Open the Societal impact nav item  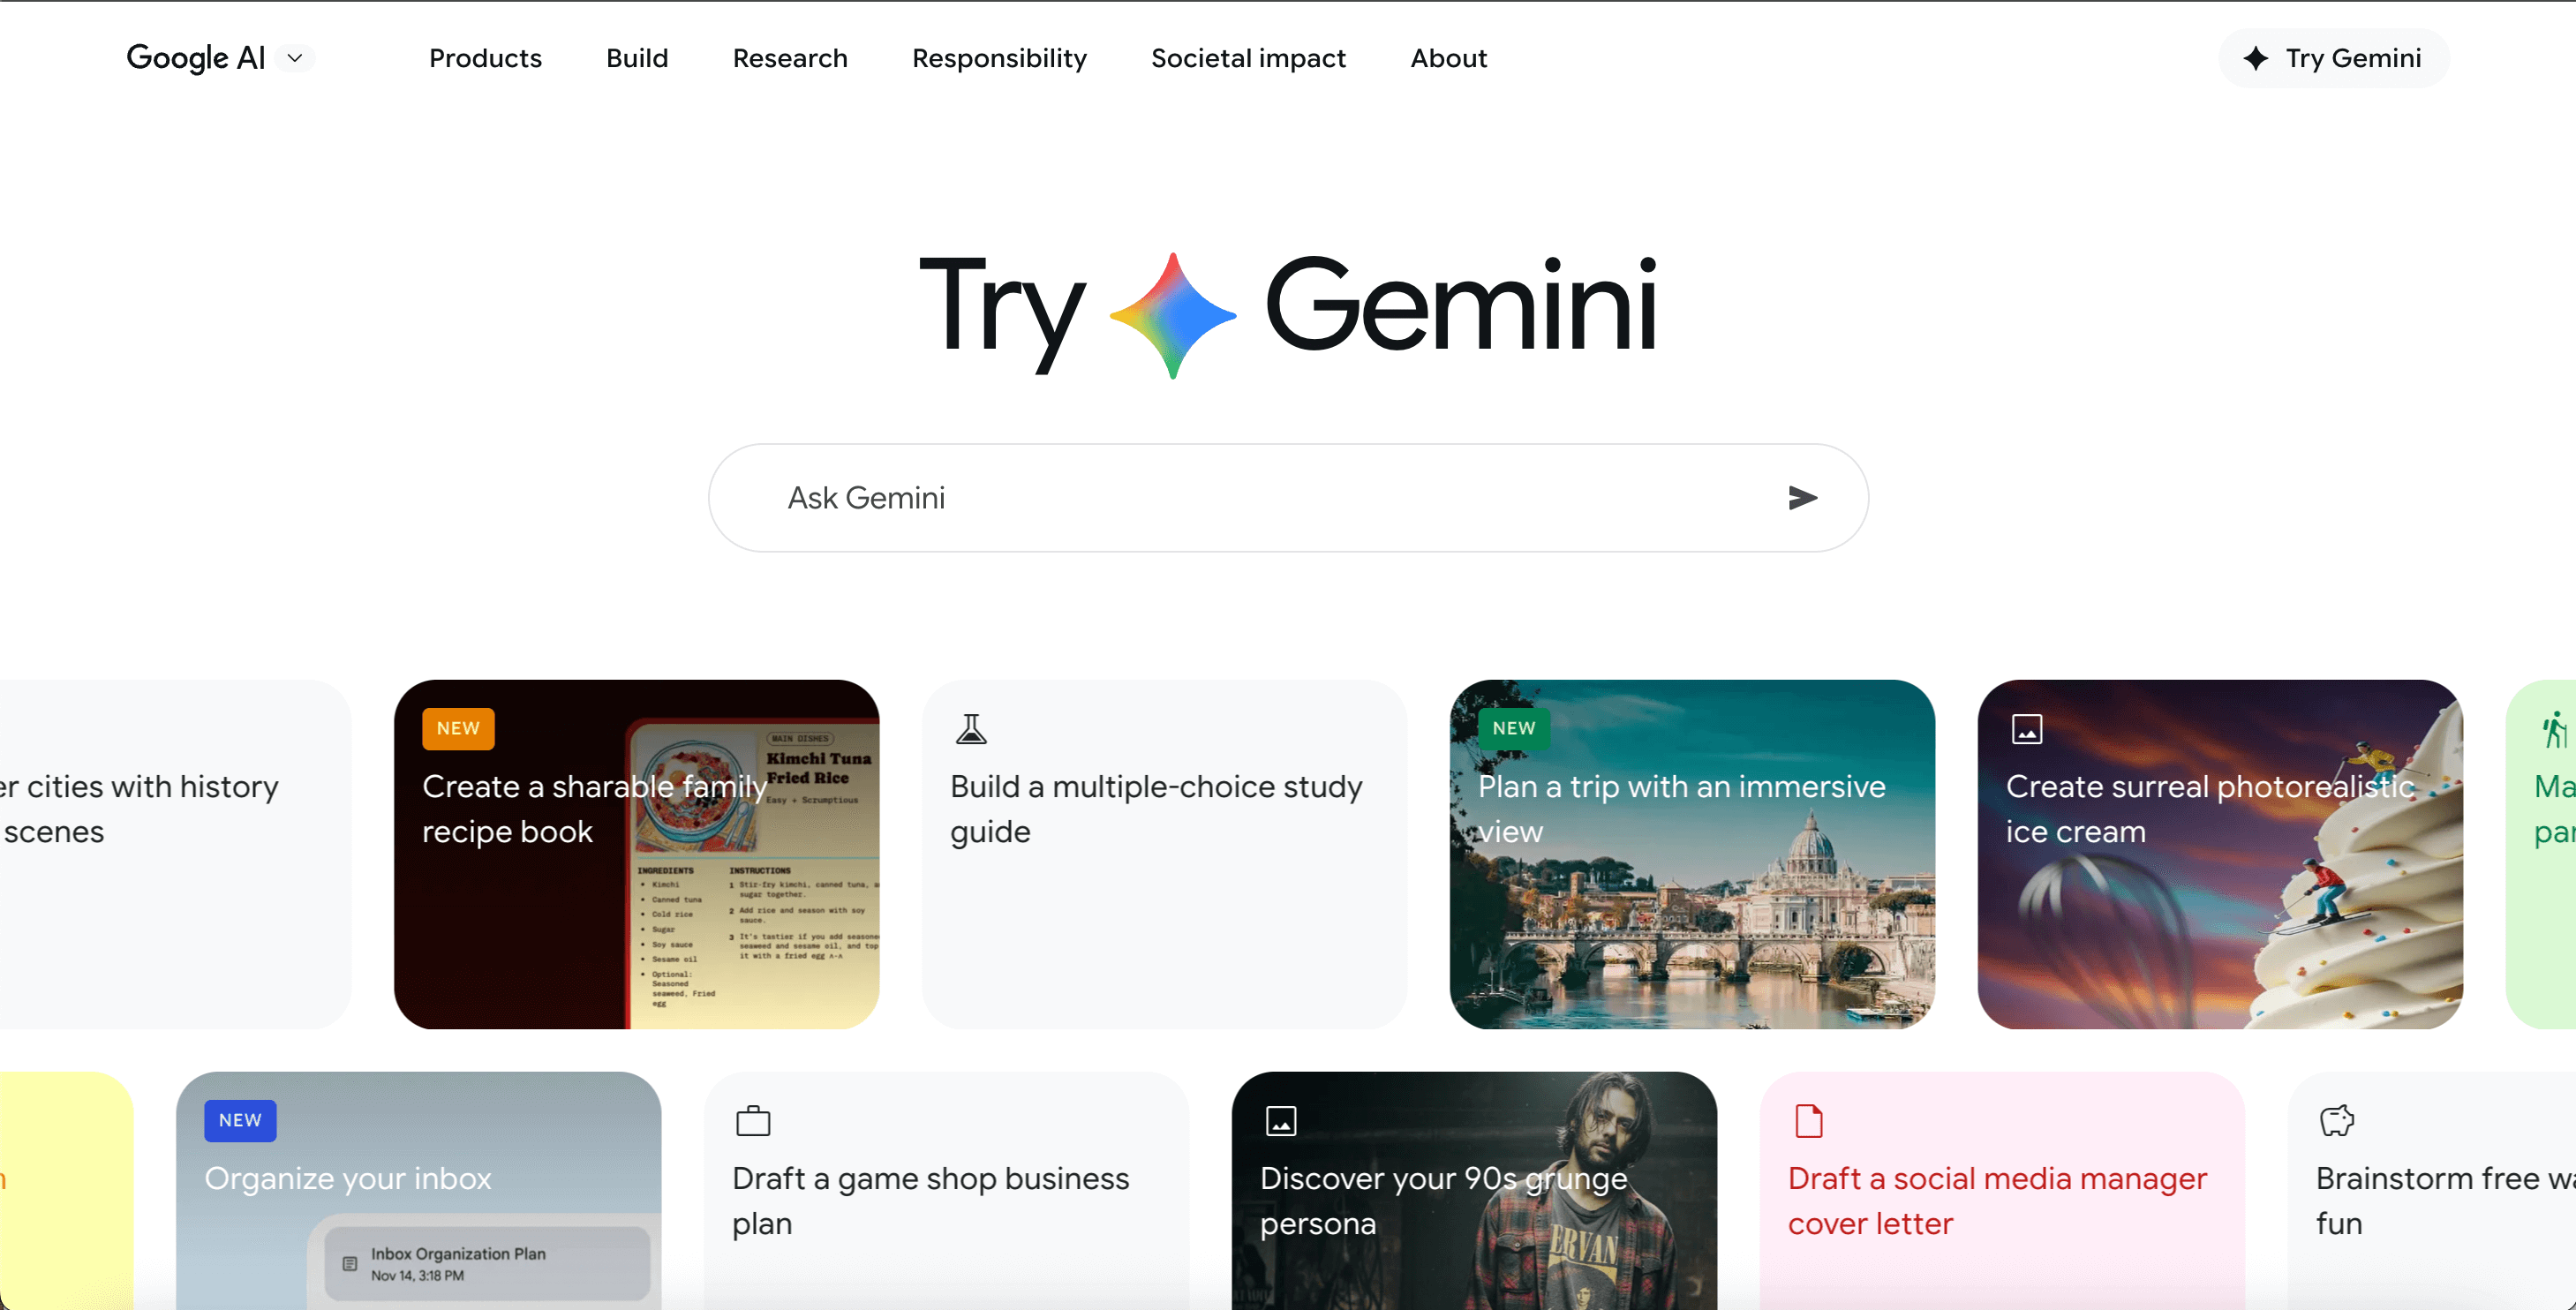click(1248, 58)
